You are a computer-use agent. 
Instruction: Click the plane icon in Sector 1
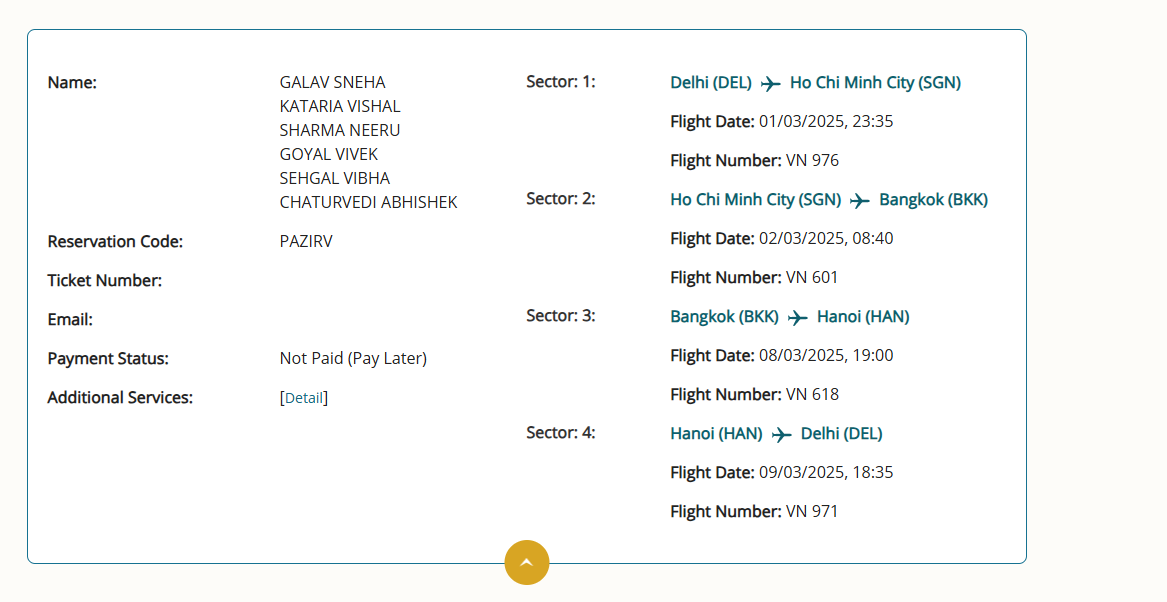(770, 83)
